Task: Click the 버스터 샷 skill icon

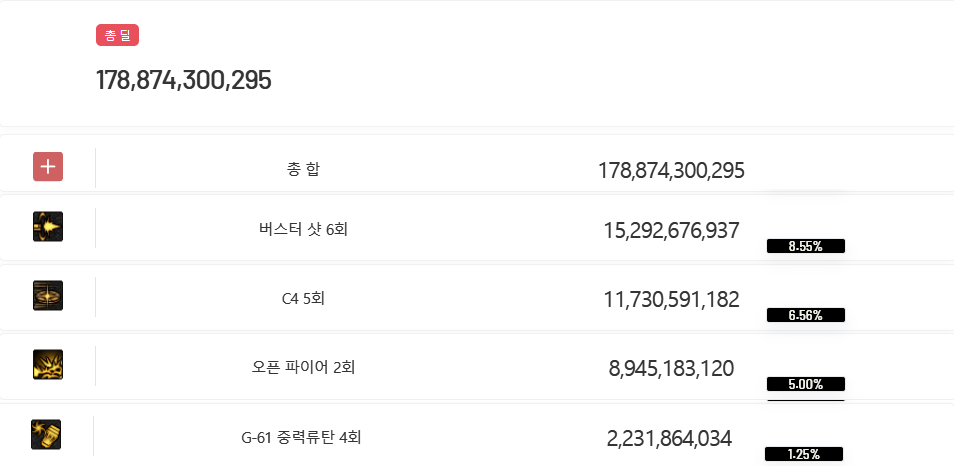Action: 48,227
